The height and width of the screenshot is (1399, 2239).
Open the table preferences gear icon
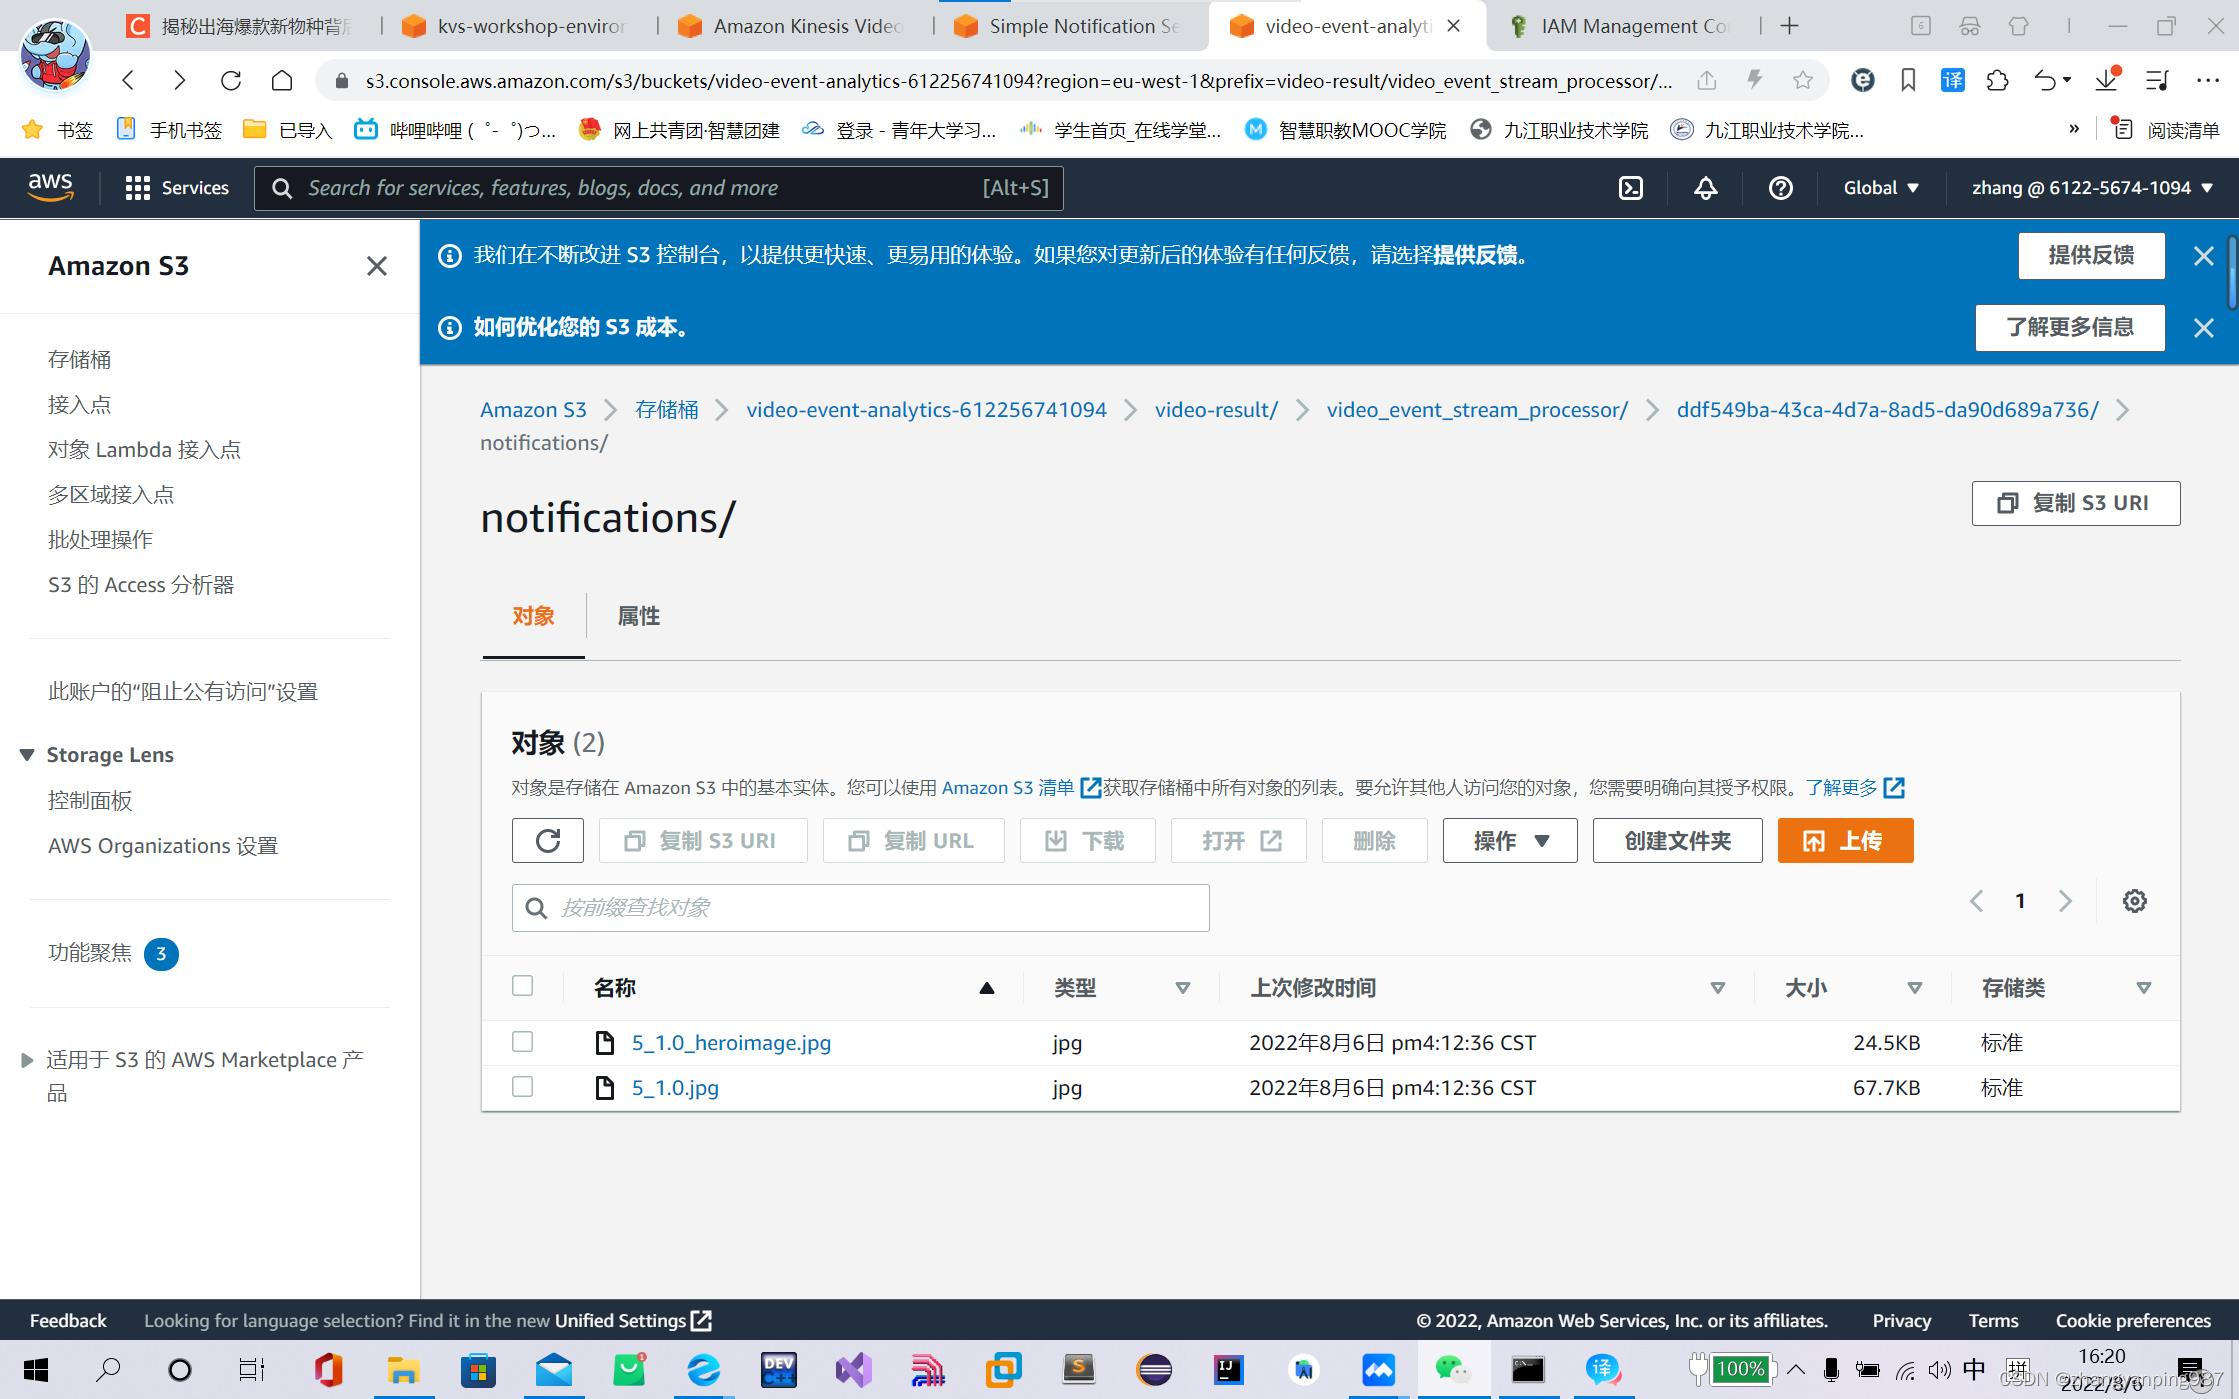[2134, 901]
